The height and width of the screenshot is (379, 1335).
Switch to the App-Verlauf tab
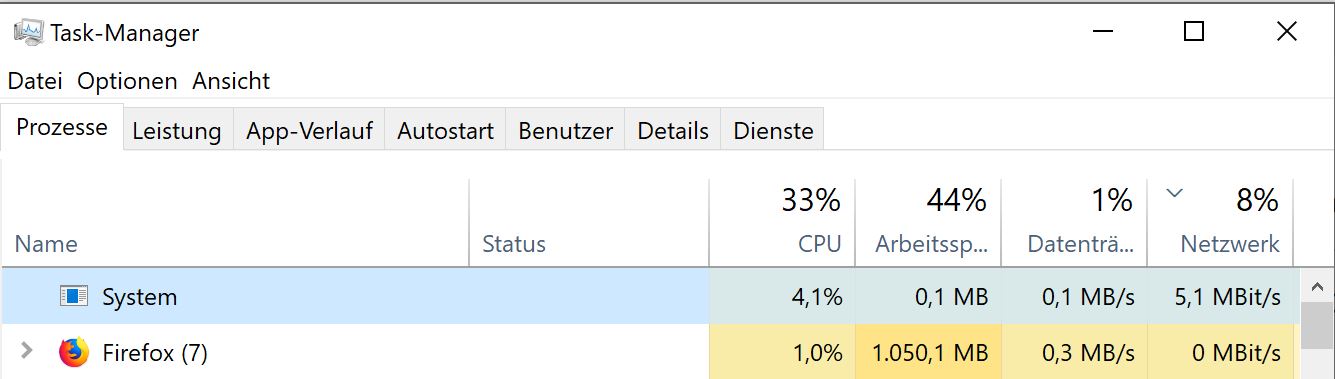310,130
